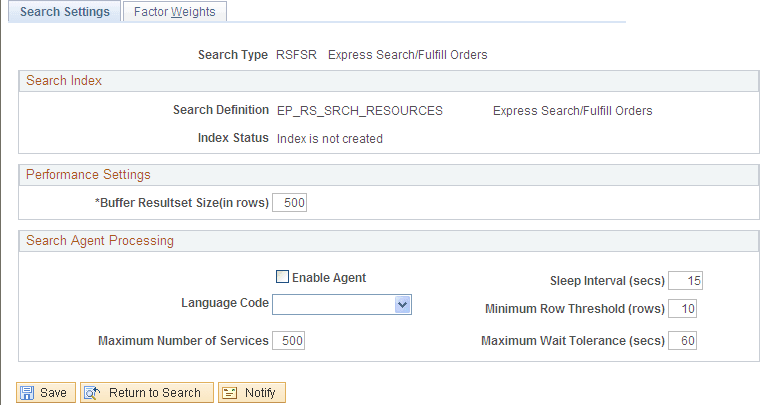Click the Index Status label

pyautogui.click(x=233, y=138)
